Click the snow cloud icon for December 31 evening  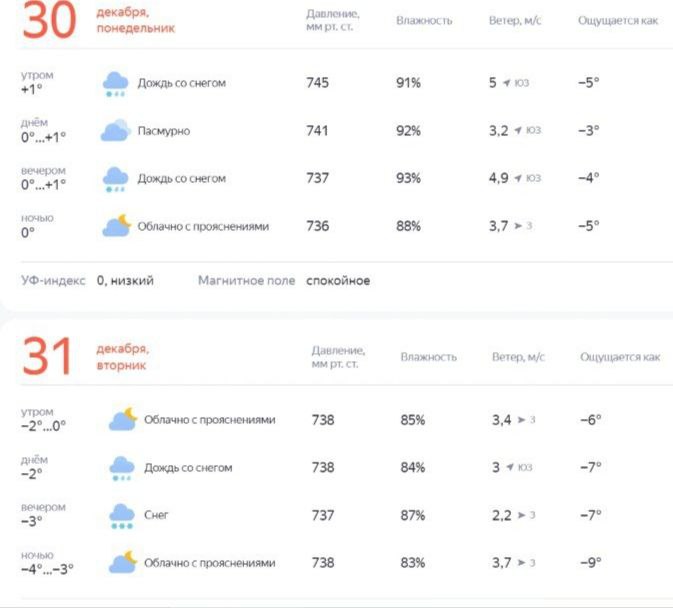[x=122, y=516]
